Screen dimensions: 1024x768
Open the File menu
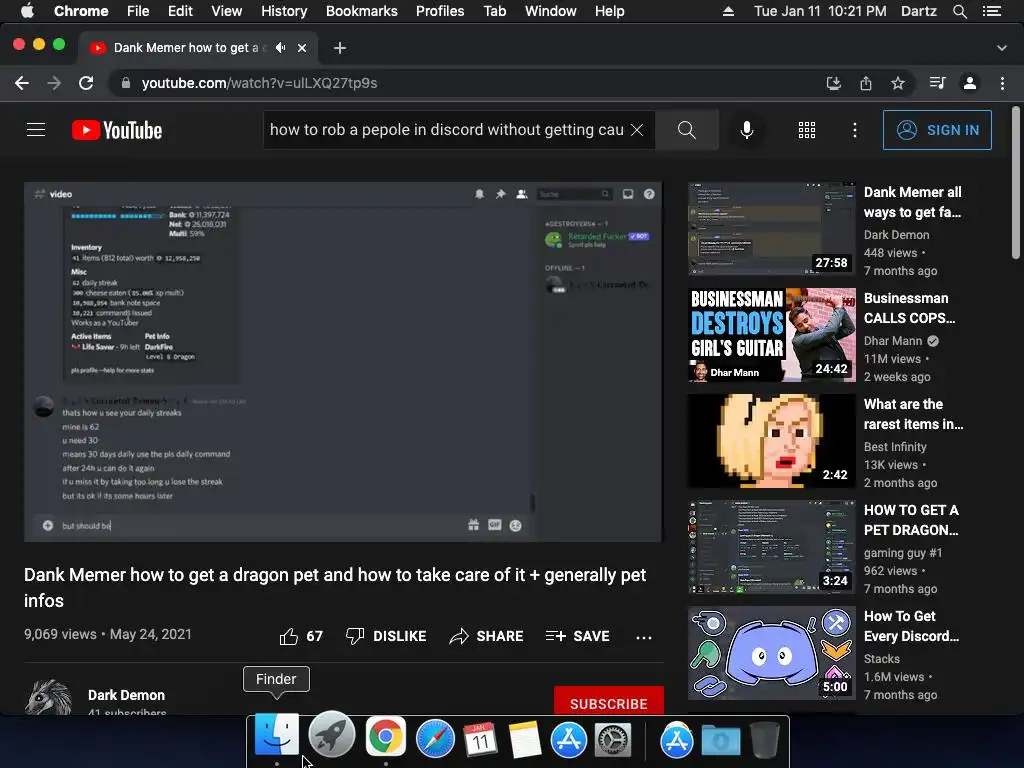pos(138,11)
